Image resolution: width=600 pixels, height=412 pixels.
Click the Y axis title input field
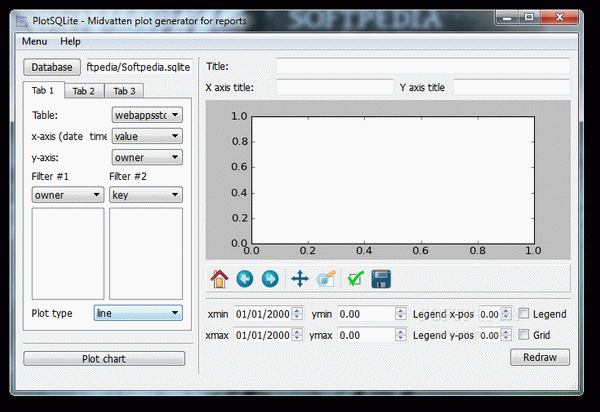[x=512, y=87]
